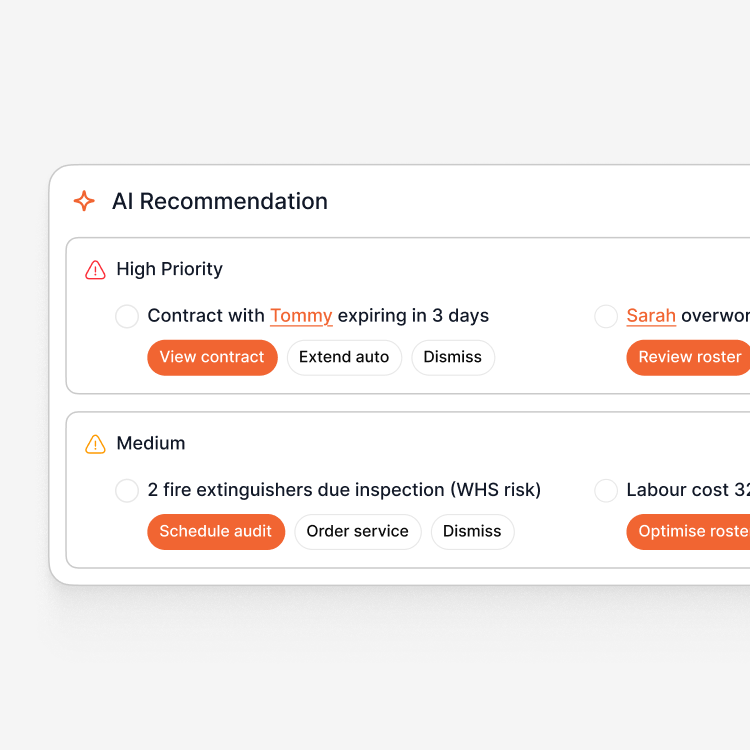Tick the Labour cost item checkbox

tap(606, 490)
